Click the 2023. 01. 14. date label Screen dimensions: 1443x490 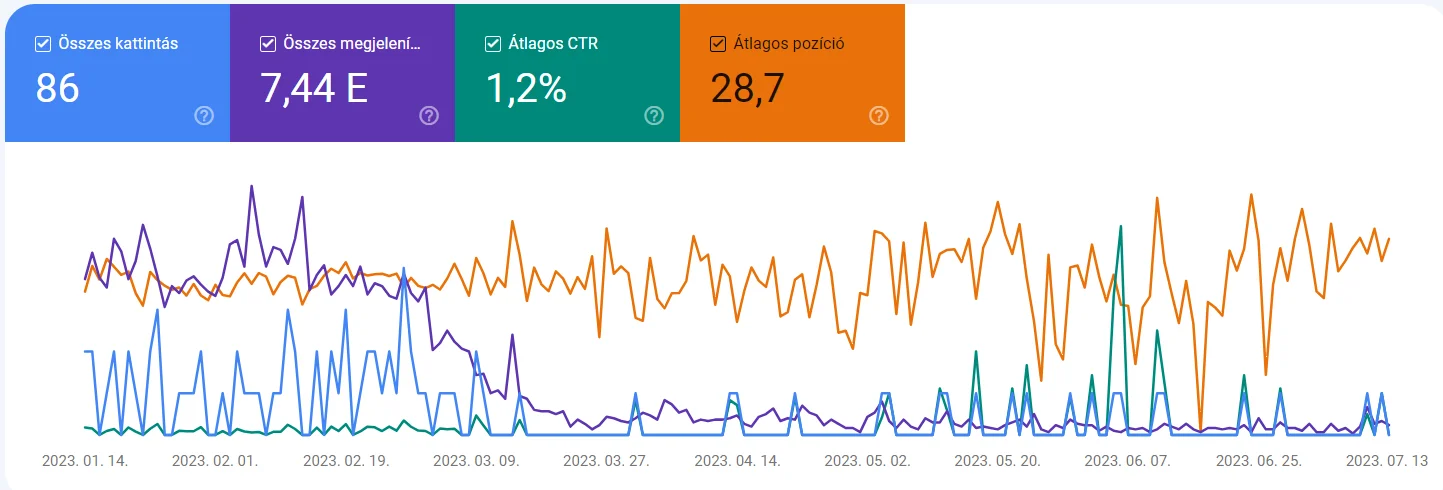(85, 461)
